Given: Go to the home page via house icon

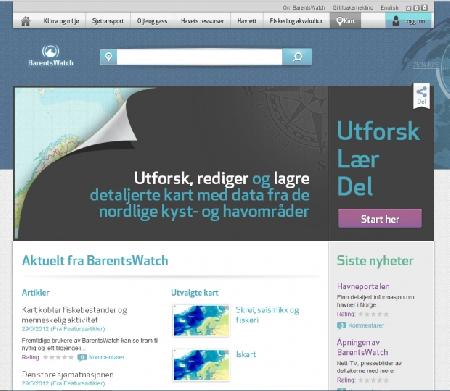Looking at the screenshot, I should pyautogui.click(x=26, y=21).
